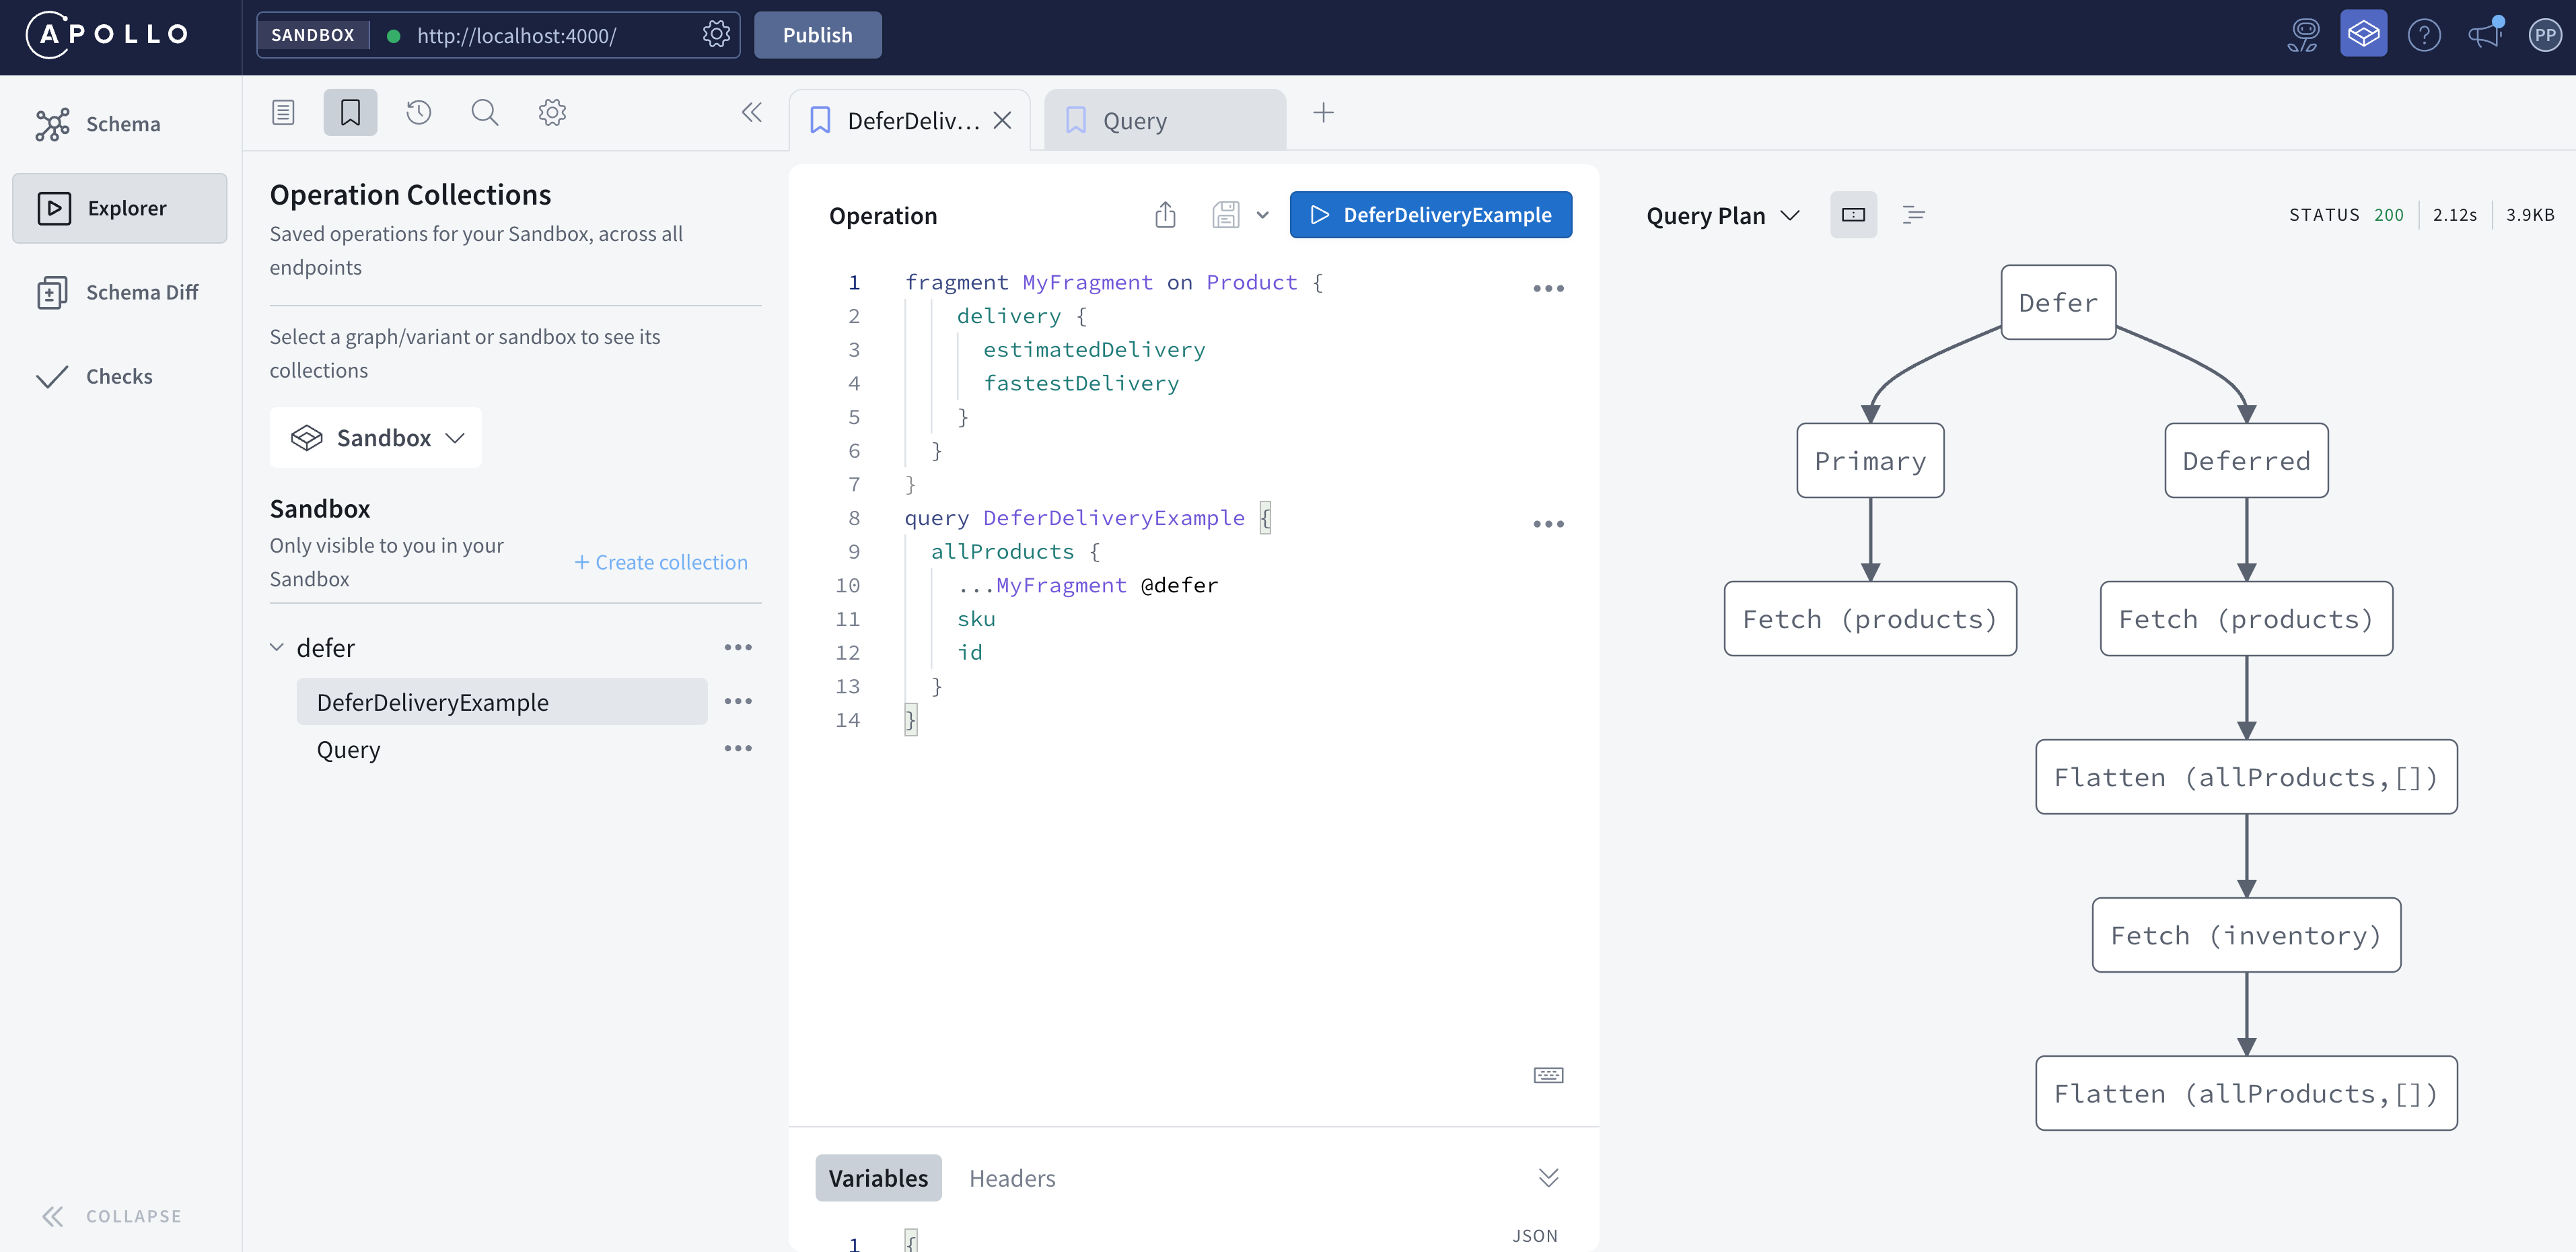Screen dimensions: 2576x1252
Task: Click the share operation icon
Action: (x=1165, y=215)
